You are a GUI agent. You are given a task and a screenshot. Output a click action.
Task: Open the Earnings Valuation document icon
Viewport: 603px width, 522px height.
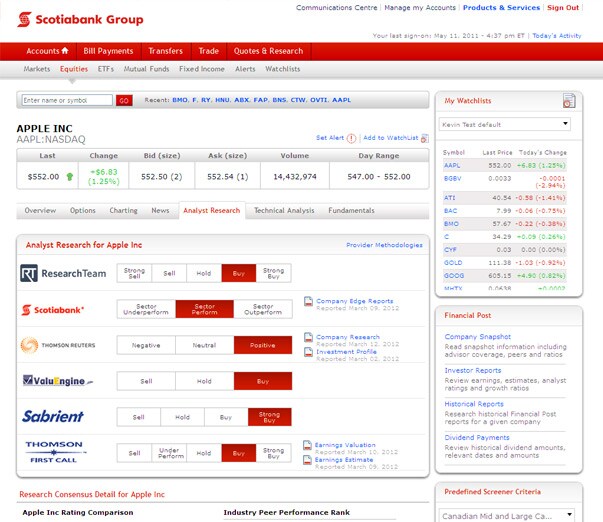pyautogui.click(x=309, y=446)
